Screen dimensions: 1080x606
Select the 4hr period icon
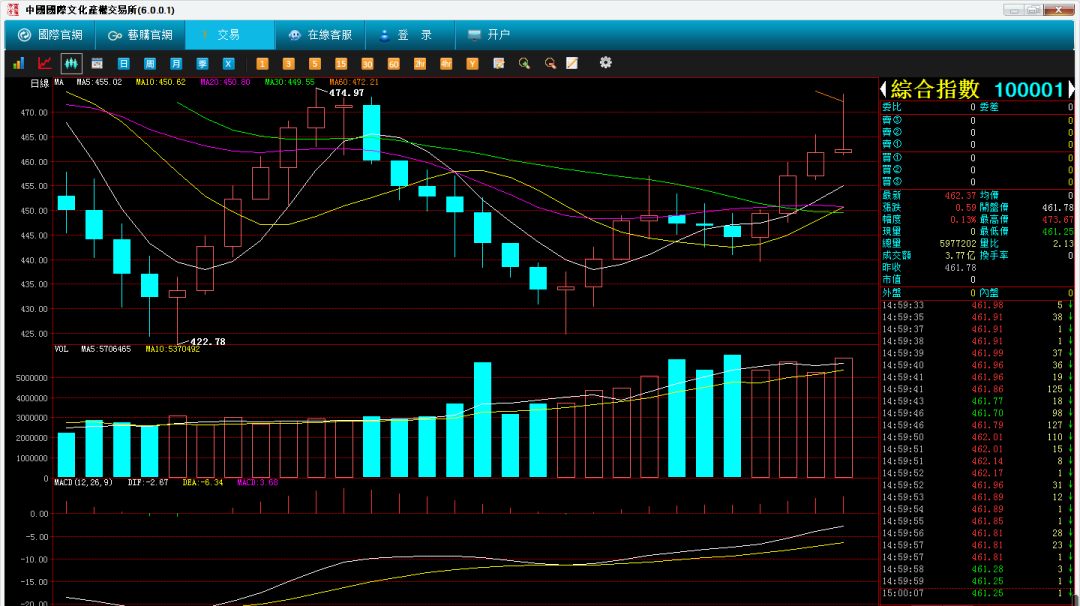(x=446, y=63)
